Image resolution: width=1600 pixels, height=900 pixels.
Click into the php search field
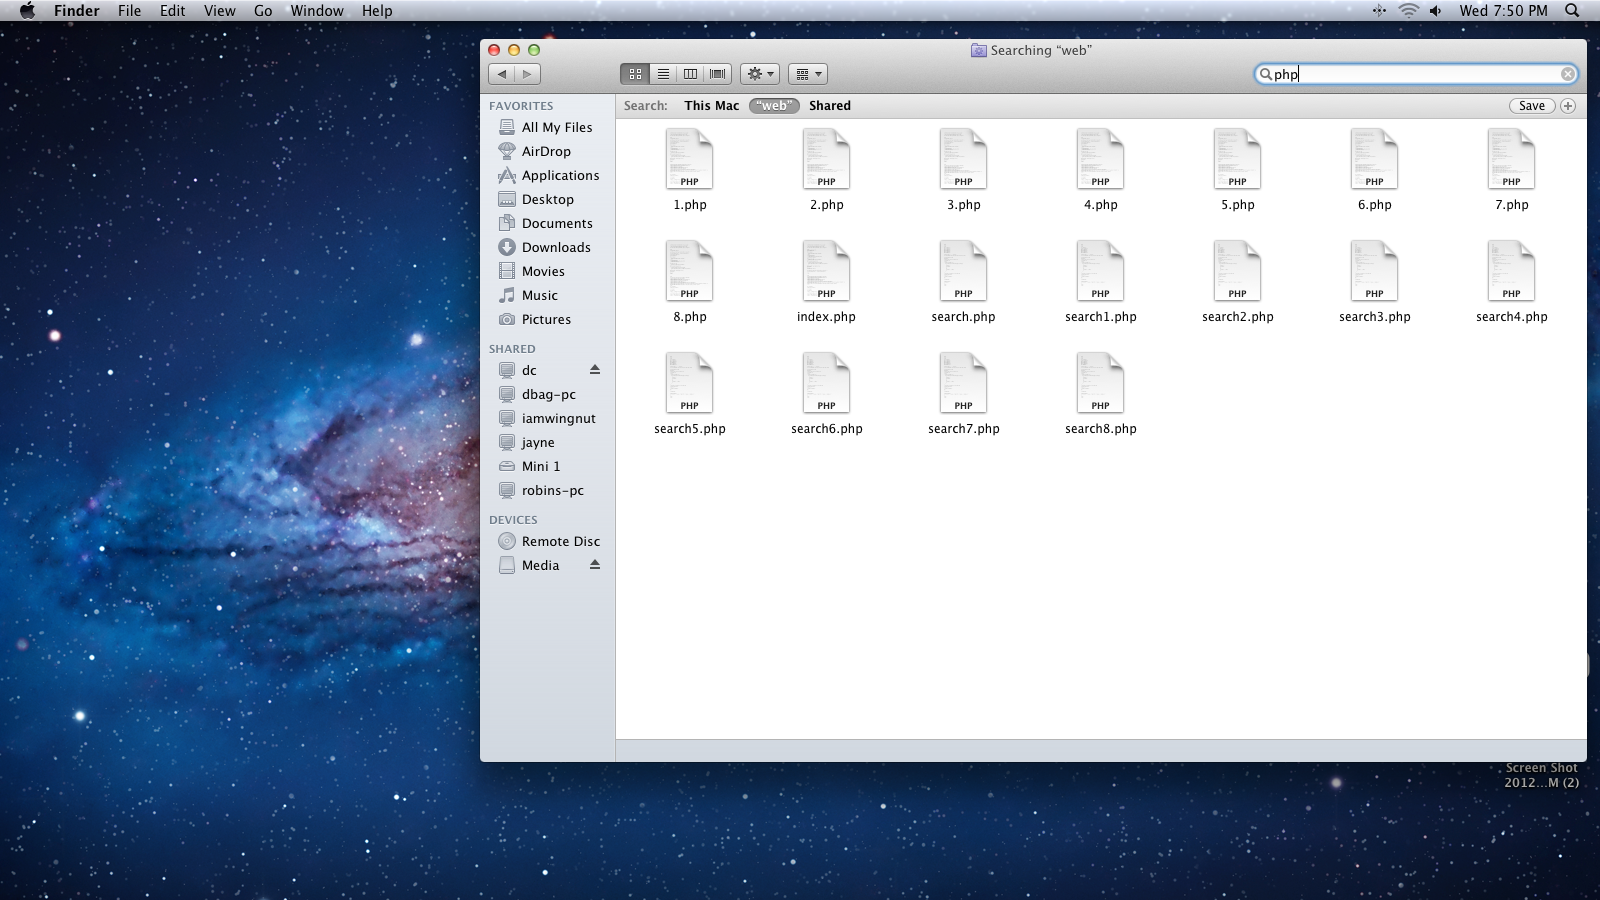point(1410,74)
